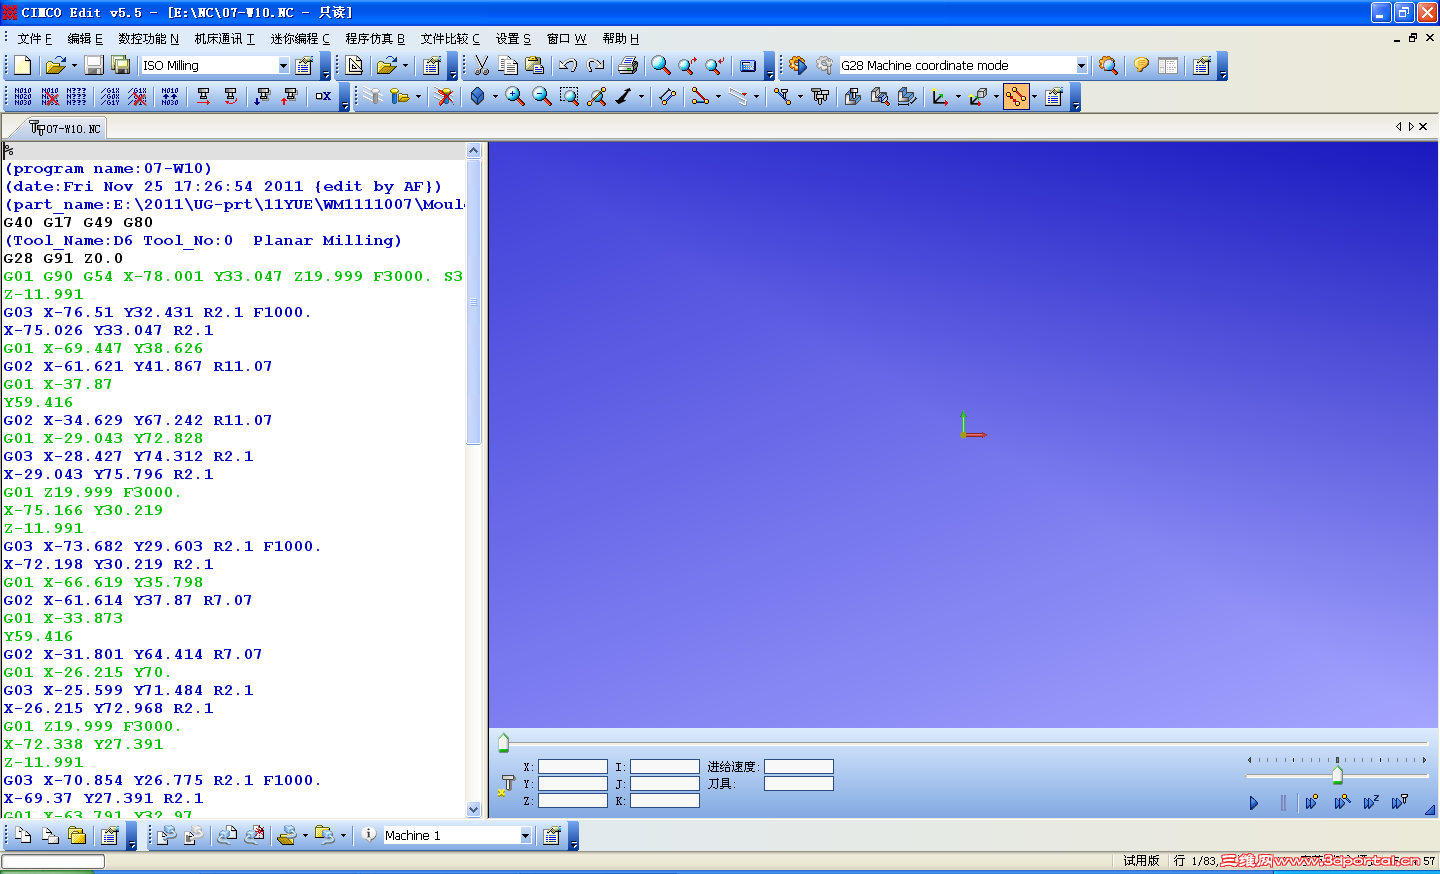This screenshot has height=874, width=1440.
Task: Undo the last edit
Action: click(x=568, y=66)
